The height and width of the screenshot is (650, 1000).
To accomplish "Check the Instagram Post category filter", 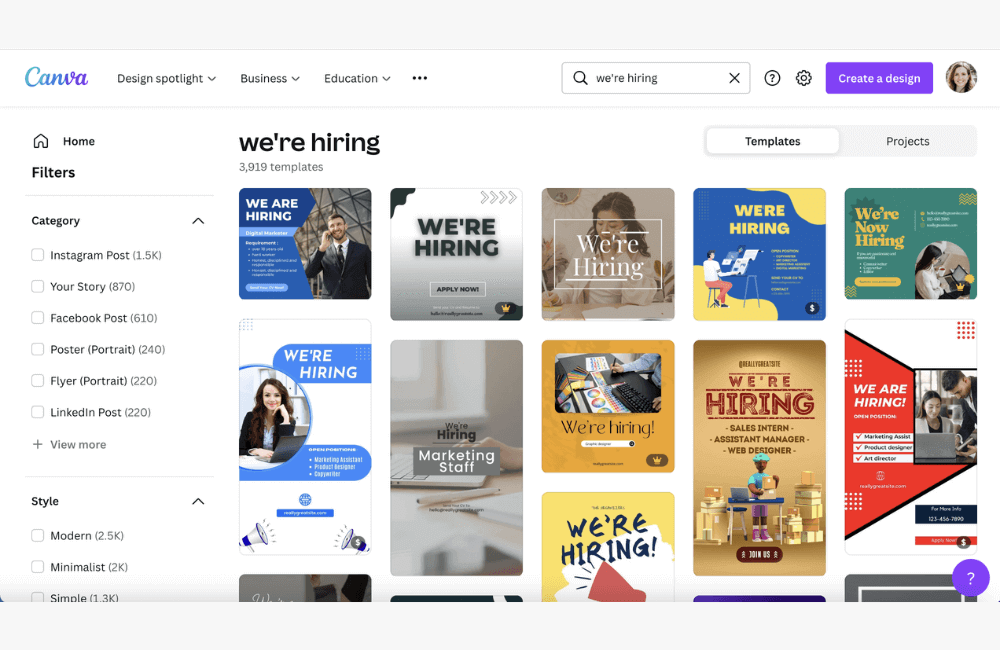I will pyautogui.click(x=40, y=255).
